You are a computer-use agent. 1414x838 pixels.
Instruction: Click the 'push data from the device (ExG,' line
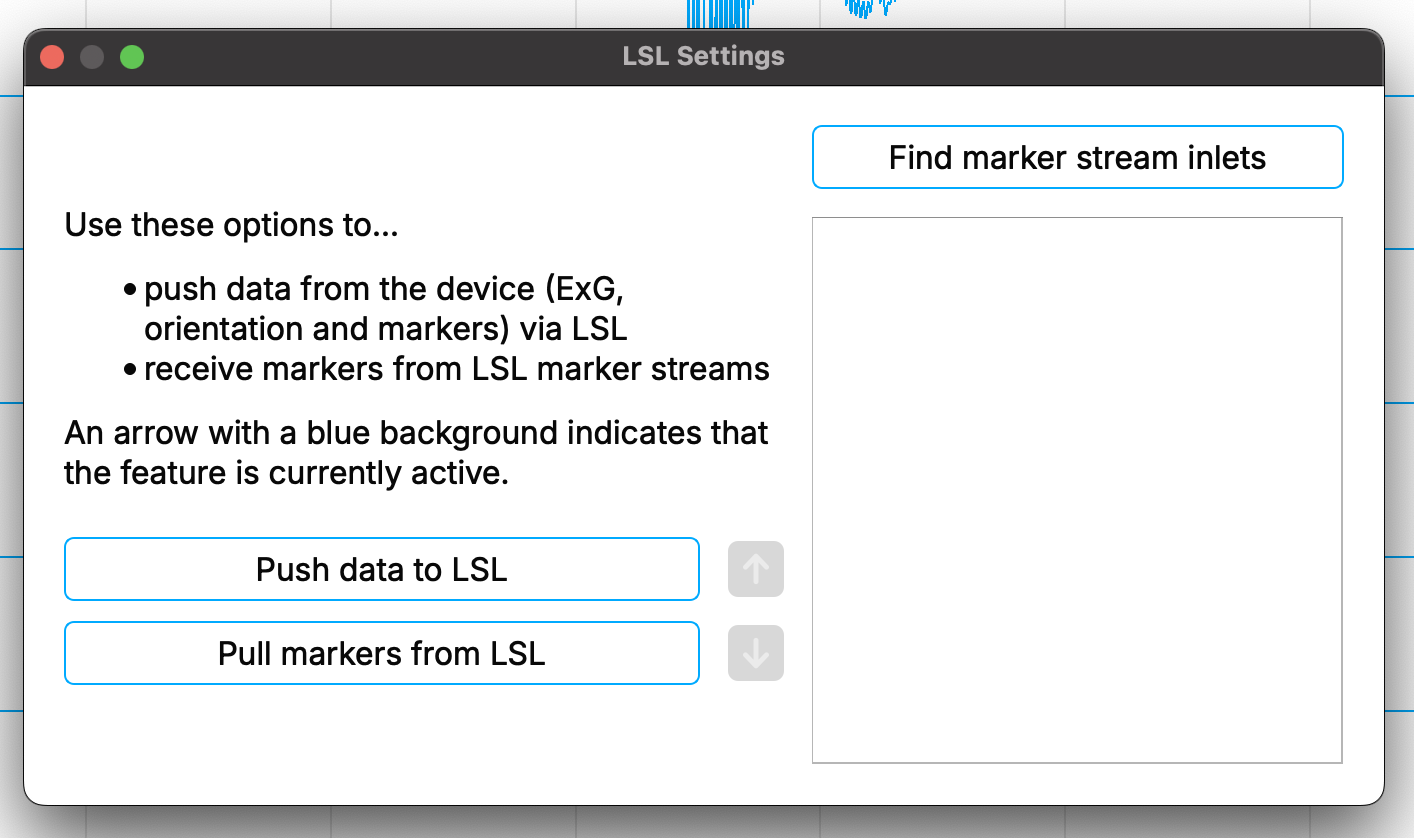point(385,289)
